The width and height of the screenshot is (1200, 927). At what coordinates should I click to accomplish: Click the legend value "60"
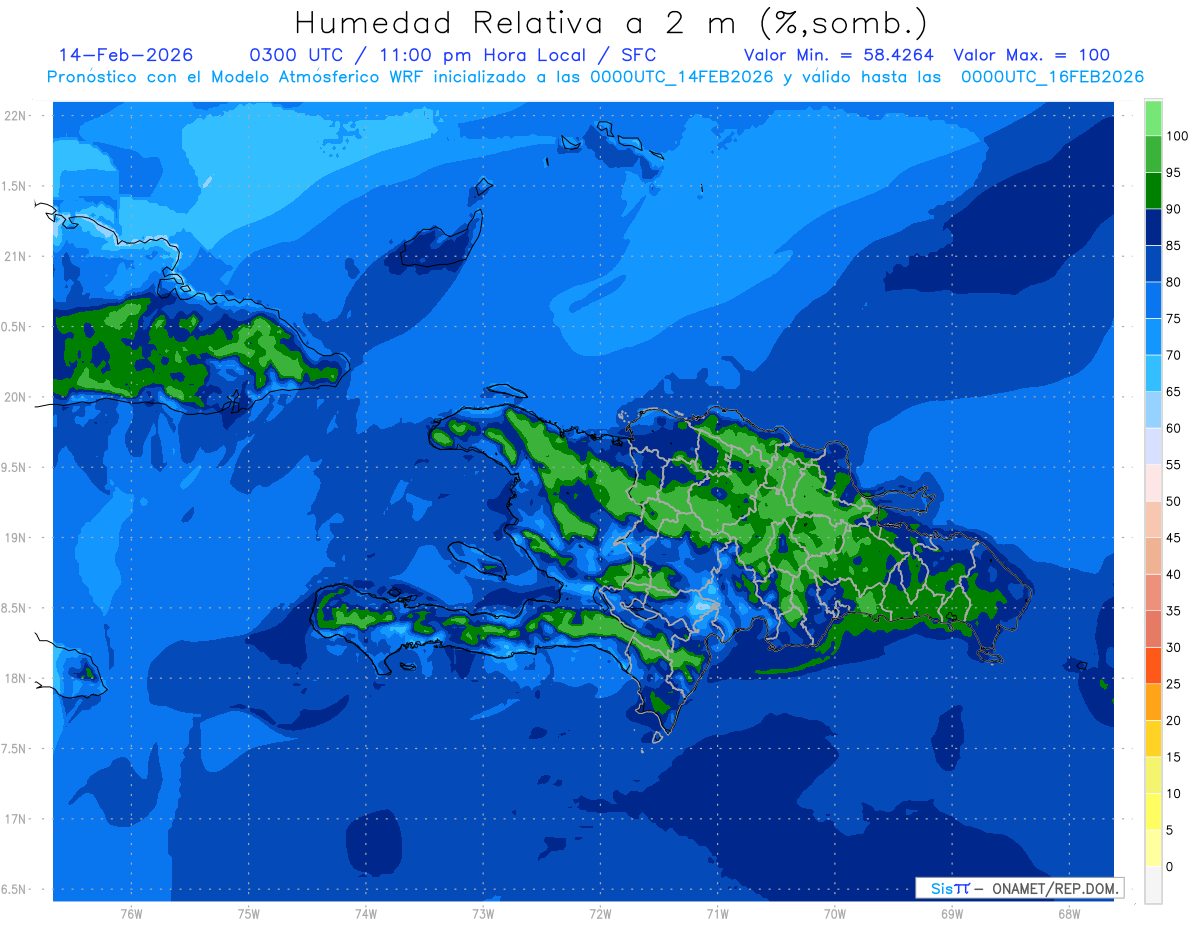1173,428
